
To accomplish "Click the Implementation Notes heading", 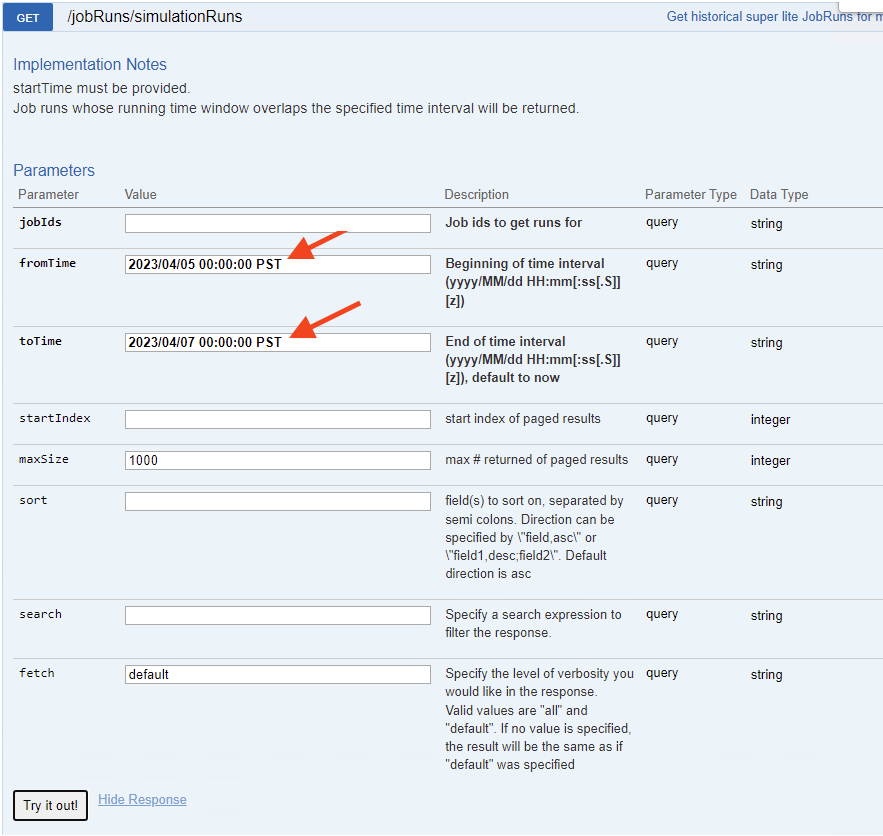I will pyautogui.click(x=90, y=65).
